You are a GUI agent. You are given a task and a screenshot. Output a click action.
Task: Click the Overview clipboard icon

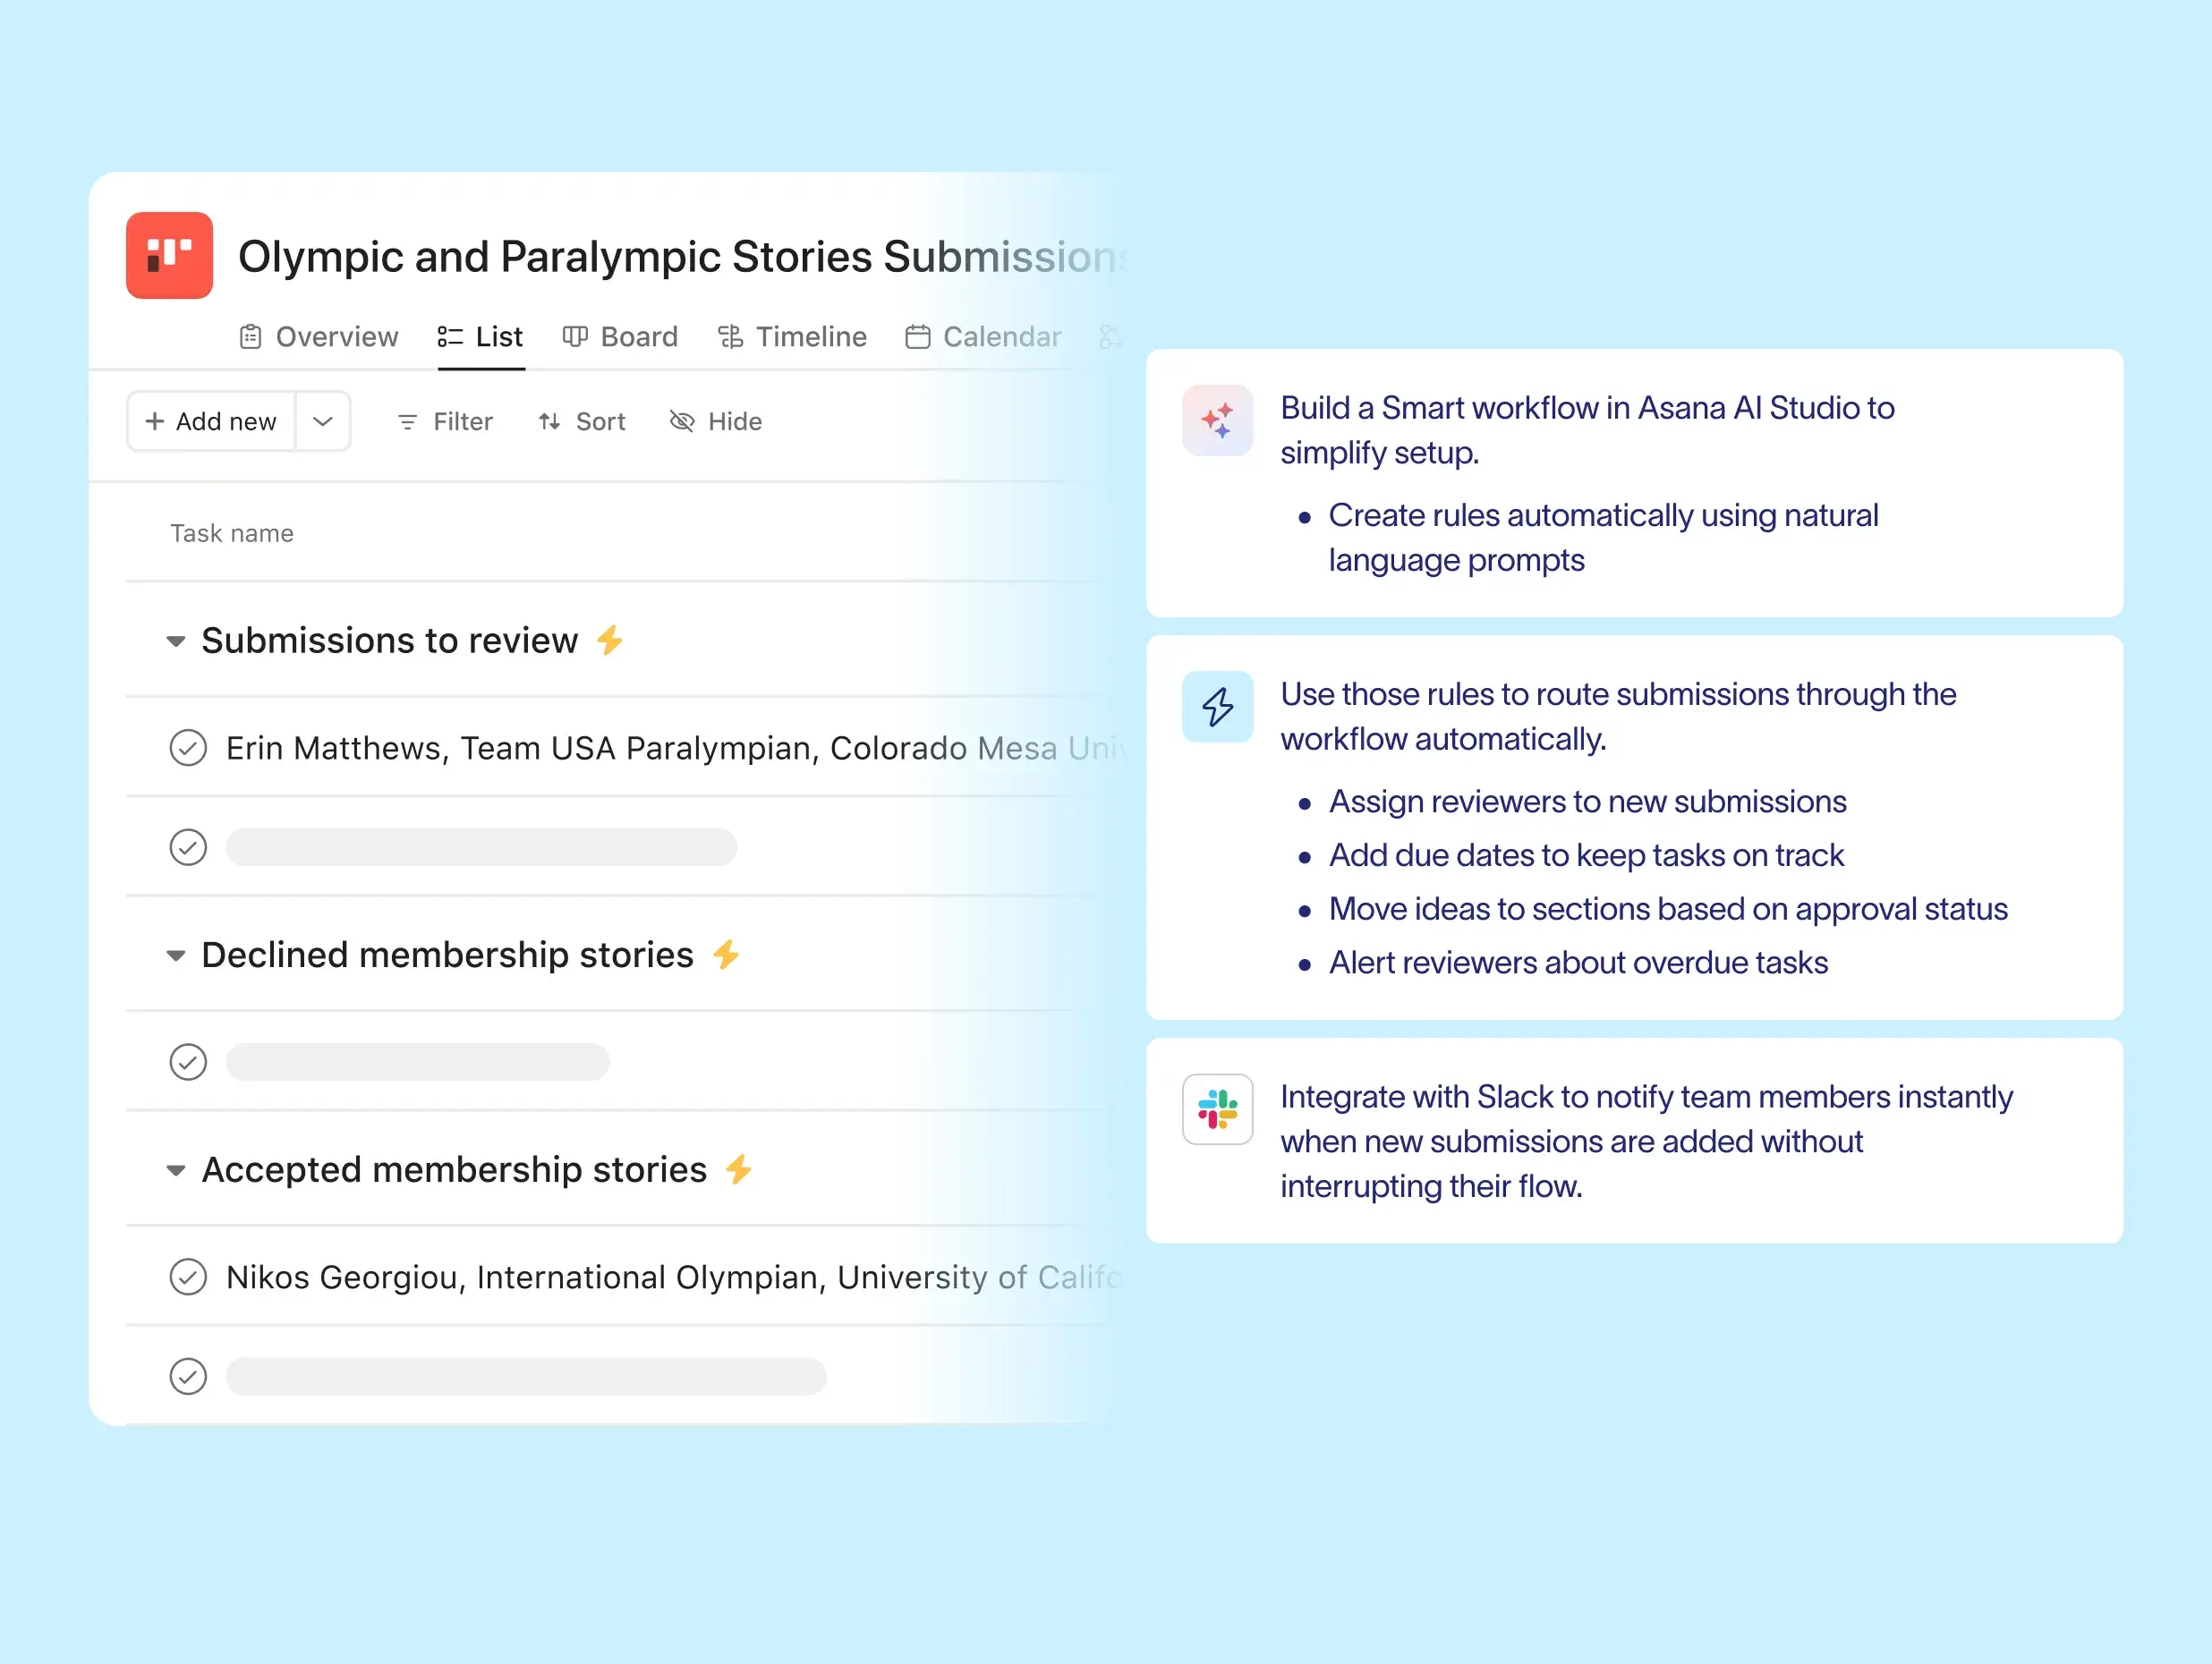pos(250,337)
